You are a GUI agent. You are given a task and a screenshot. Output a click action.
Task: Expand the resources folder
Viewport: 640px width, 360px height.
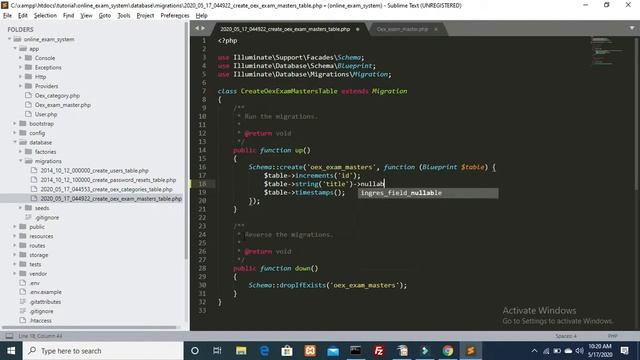click(x=15, y=236)
